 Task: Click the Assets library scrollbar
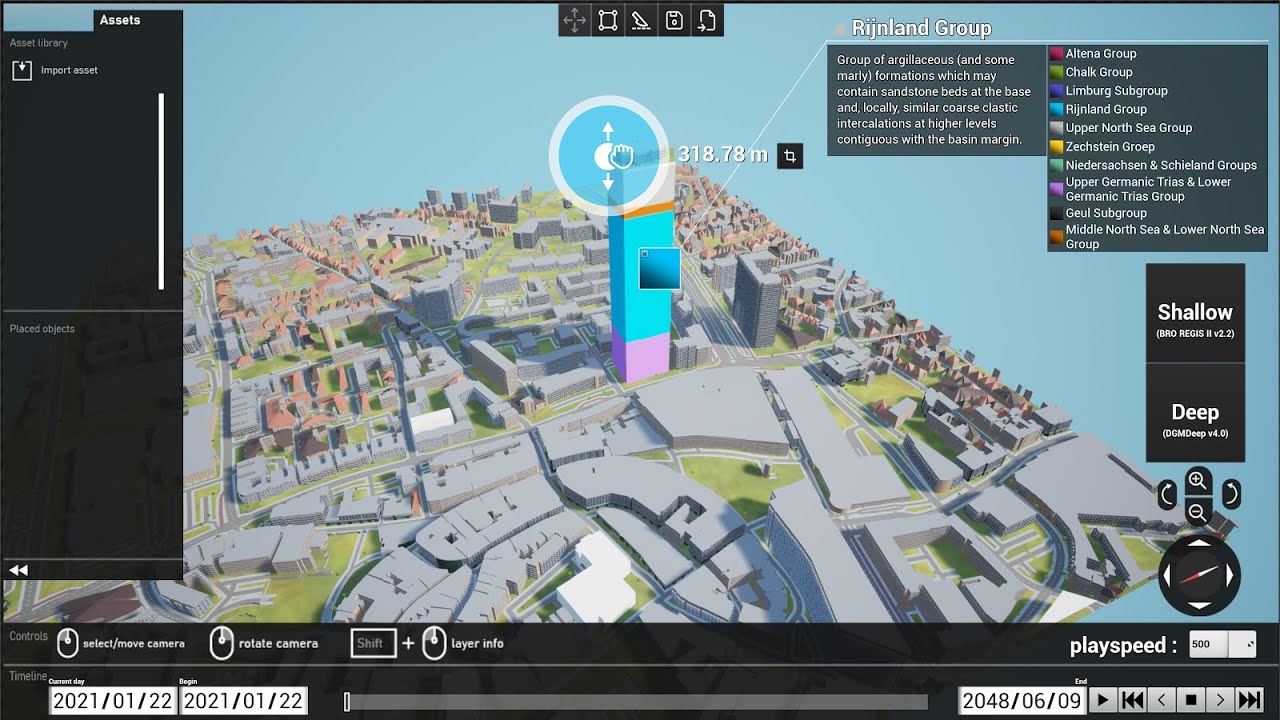click(x=161, y=192)
